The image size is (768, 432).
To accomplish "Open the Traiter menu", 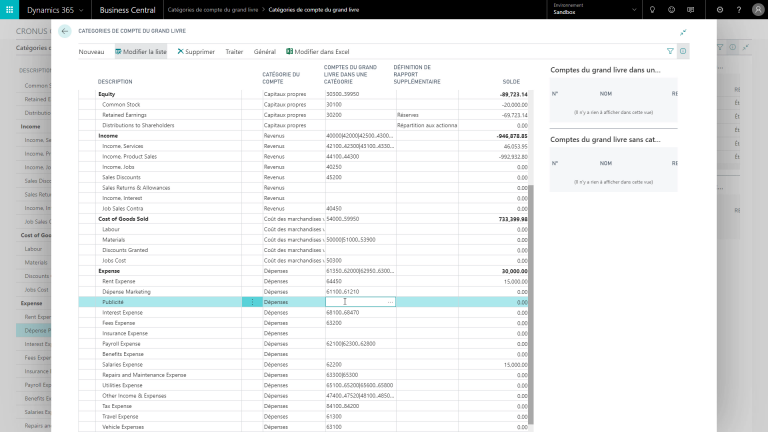I will pyautogui.click(x=234, y=51).
